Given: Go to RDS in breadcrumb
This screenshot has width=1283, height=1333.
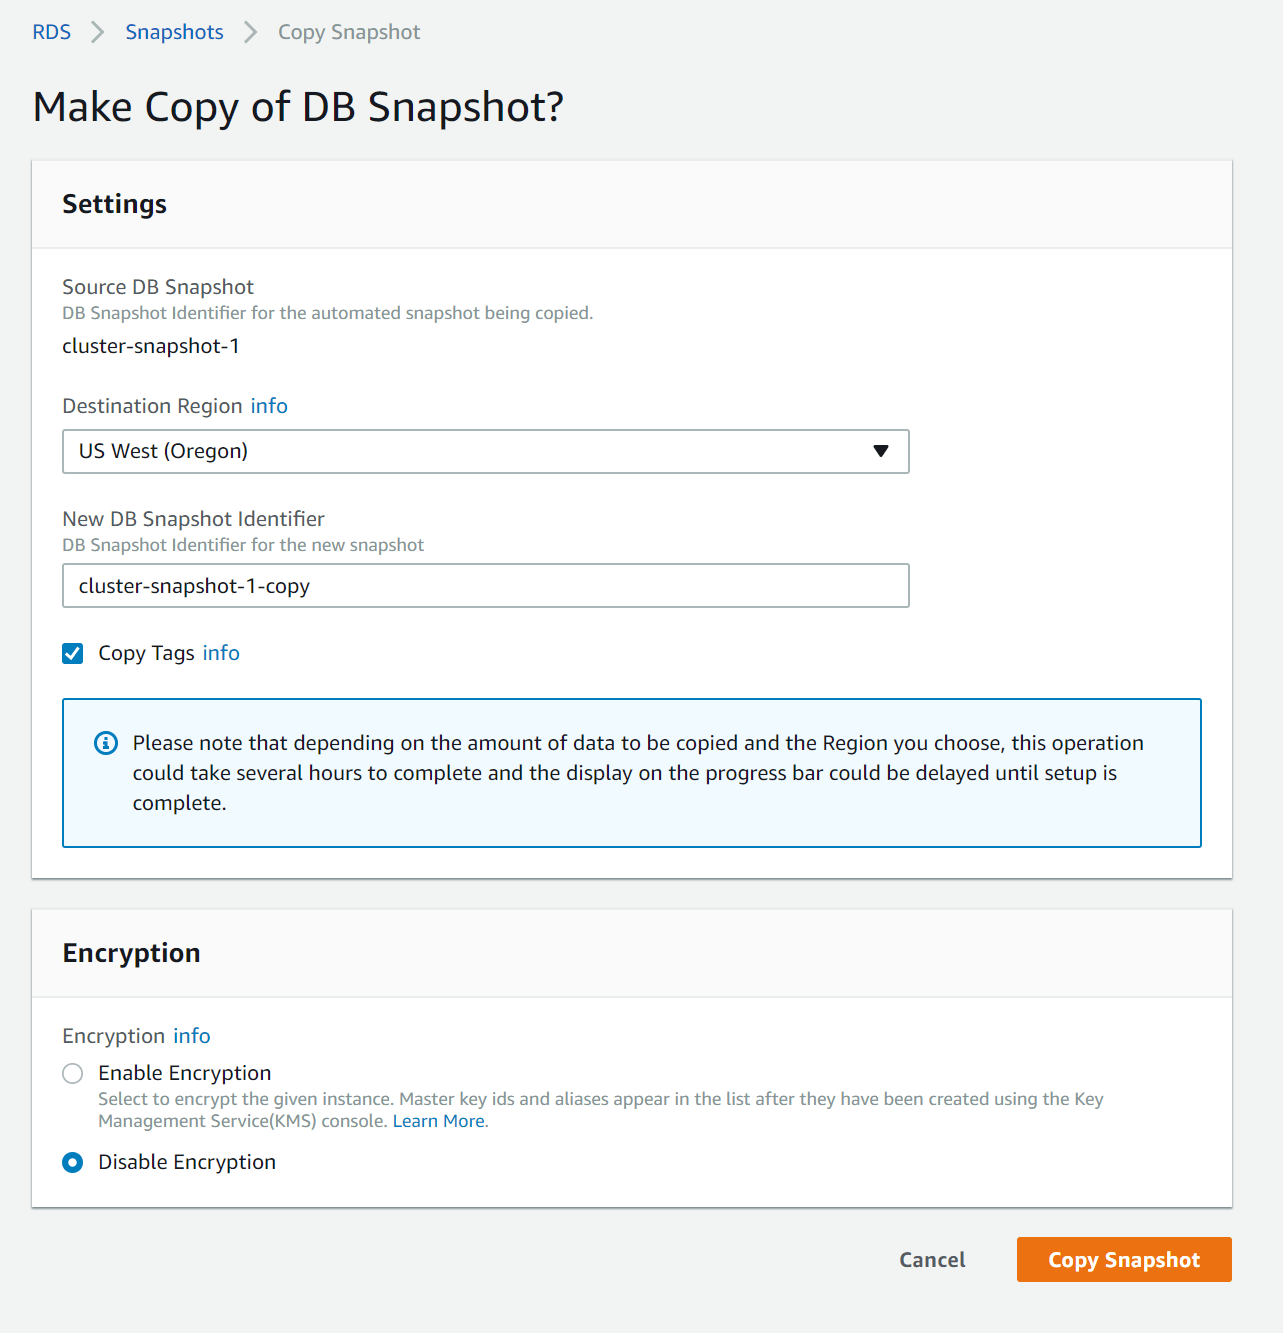Looking at the screenshot, I should [52, 32].
